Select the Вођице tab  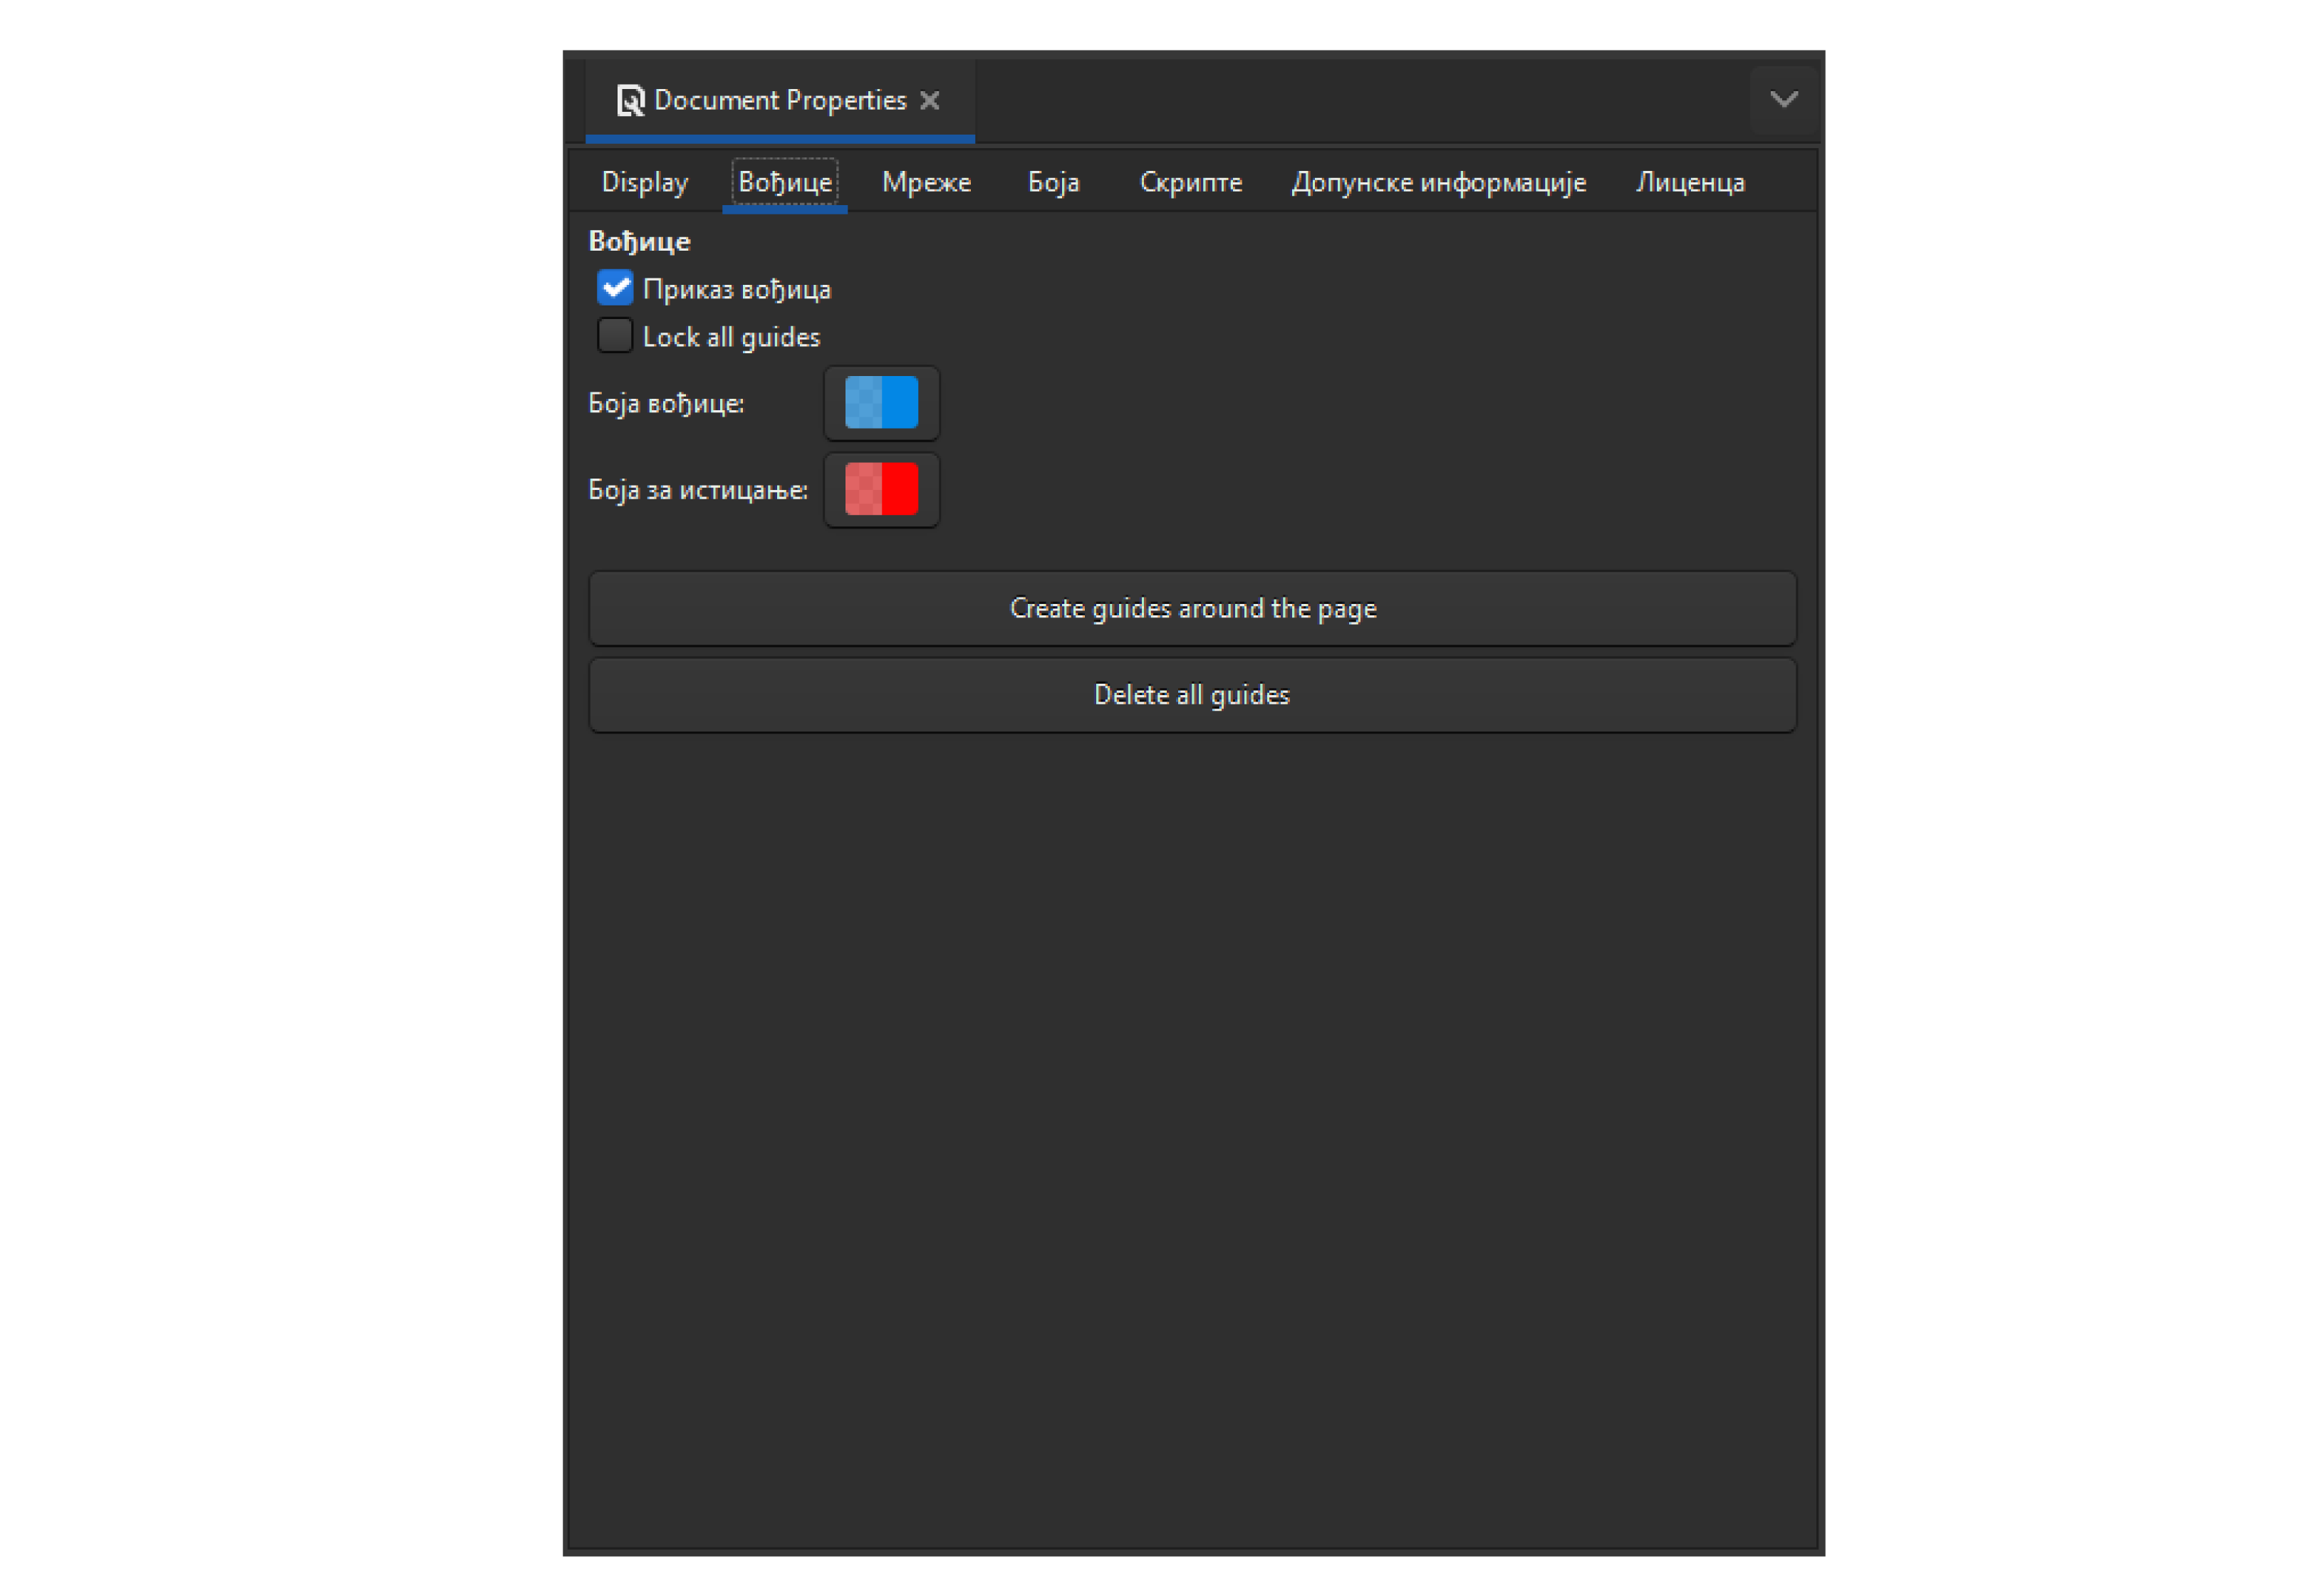click(x=784, y=183)
